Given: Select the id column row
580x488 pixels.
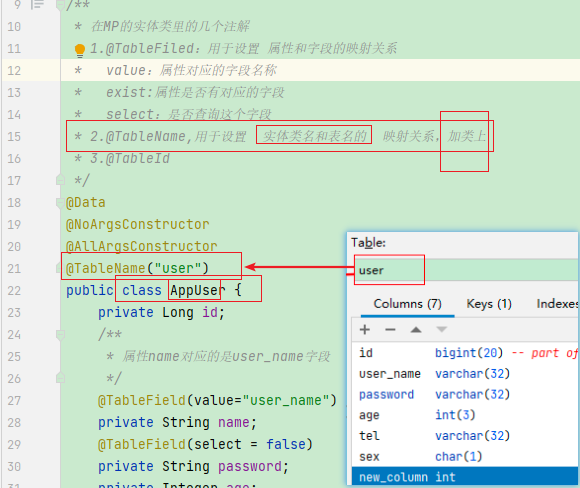Looking at the screenshot, I should coord(465,353).
